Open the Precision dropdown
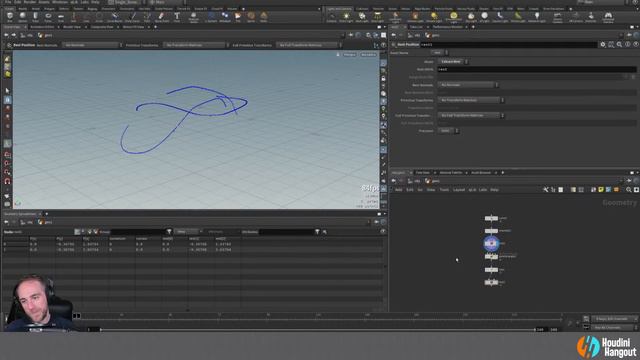 [448, 131]
